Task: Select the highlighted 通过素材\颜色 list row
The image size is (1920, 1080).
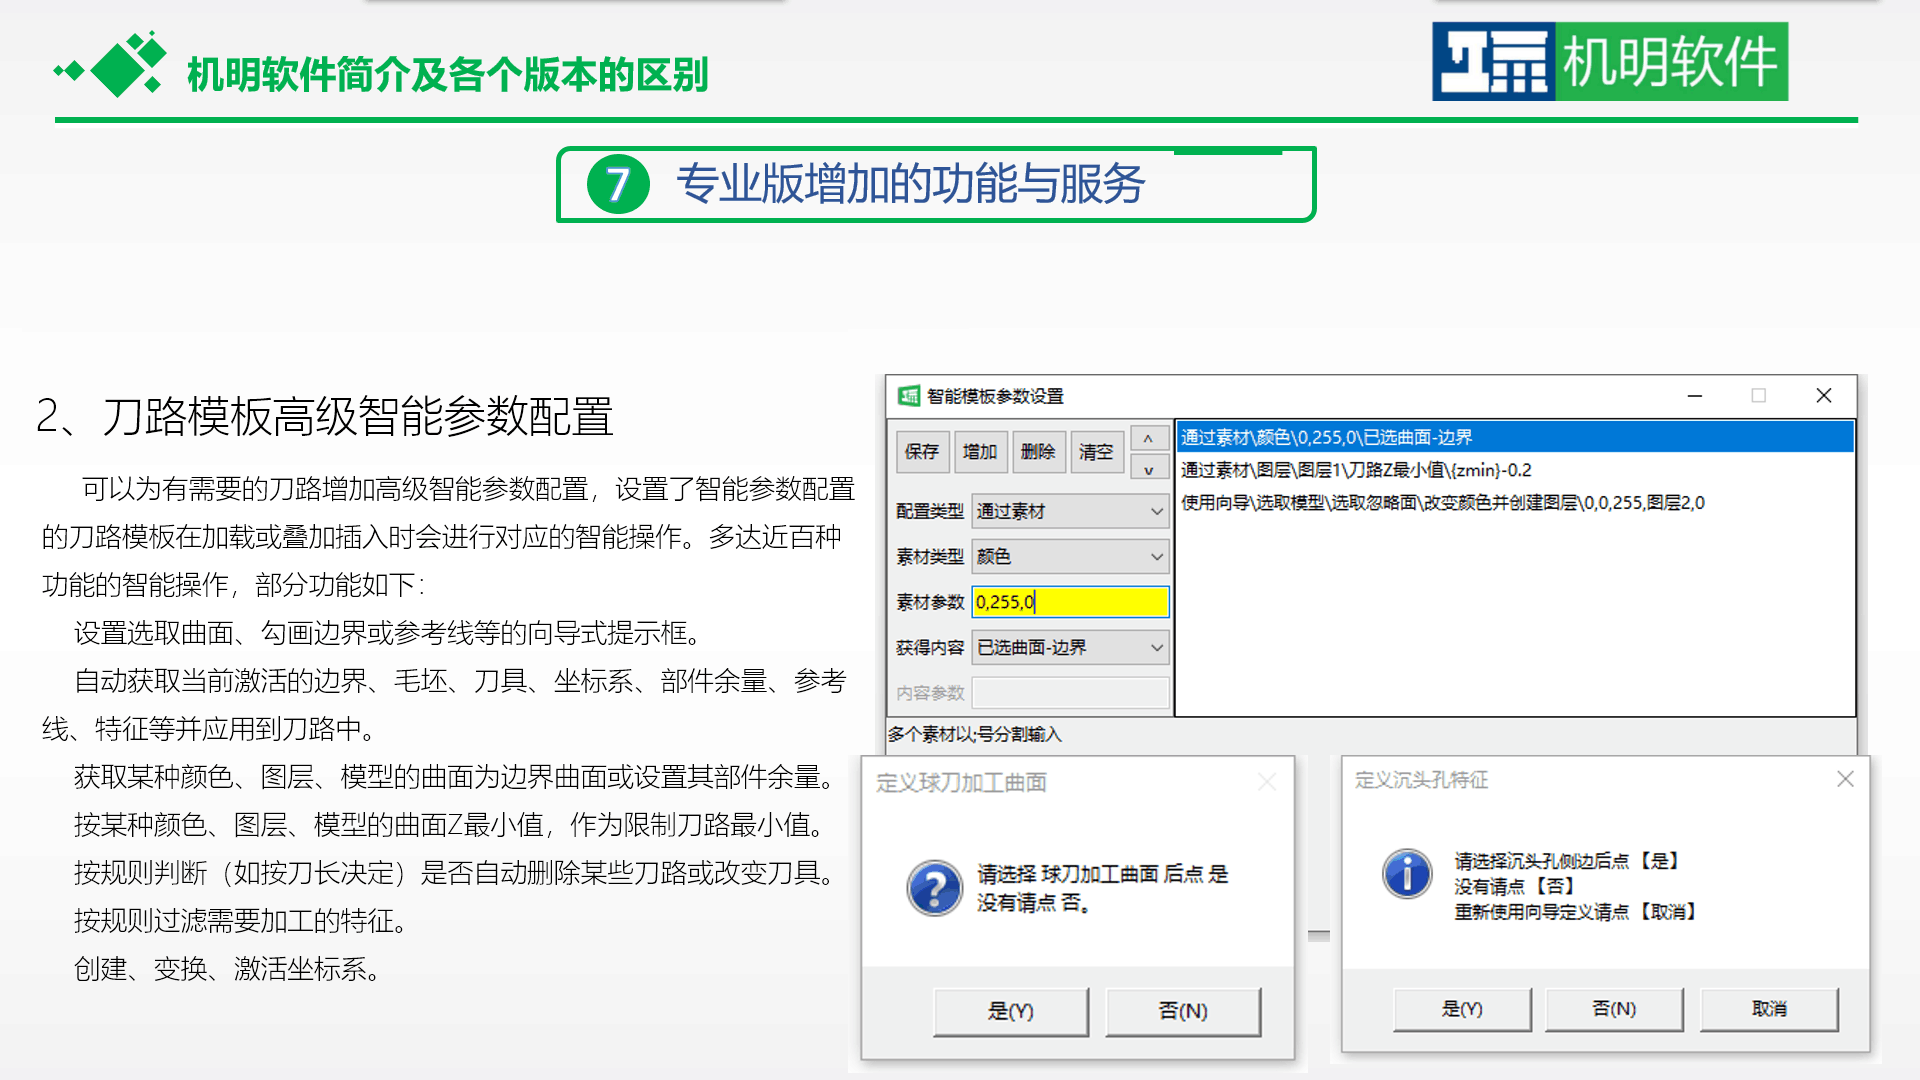Action: (1514, 437)
